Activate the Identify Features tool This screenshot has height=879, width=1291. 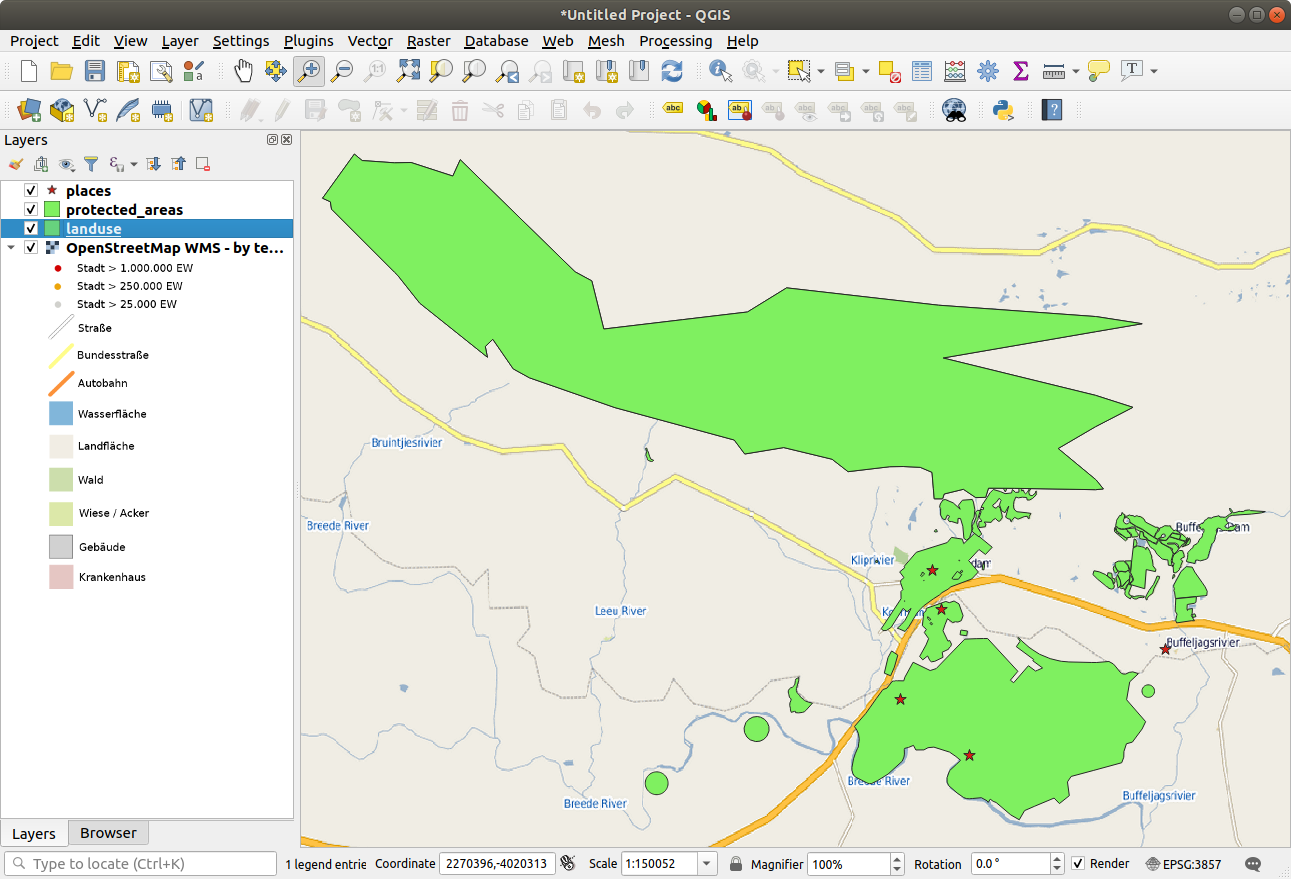point(720,70)
